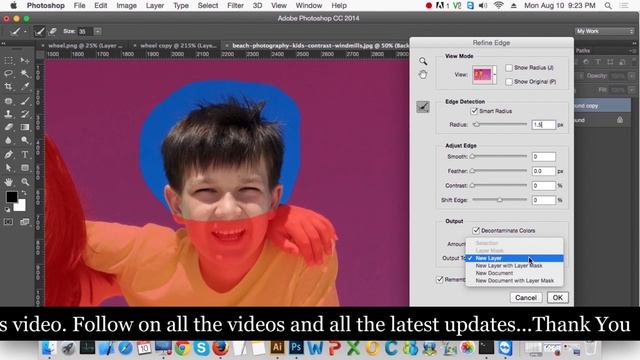Open the Layer menu
The height and width of the screenshot is (360, 640).
[x=155, y=6]
